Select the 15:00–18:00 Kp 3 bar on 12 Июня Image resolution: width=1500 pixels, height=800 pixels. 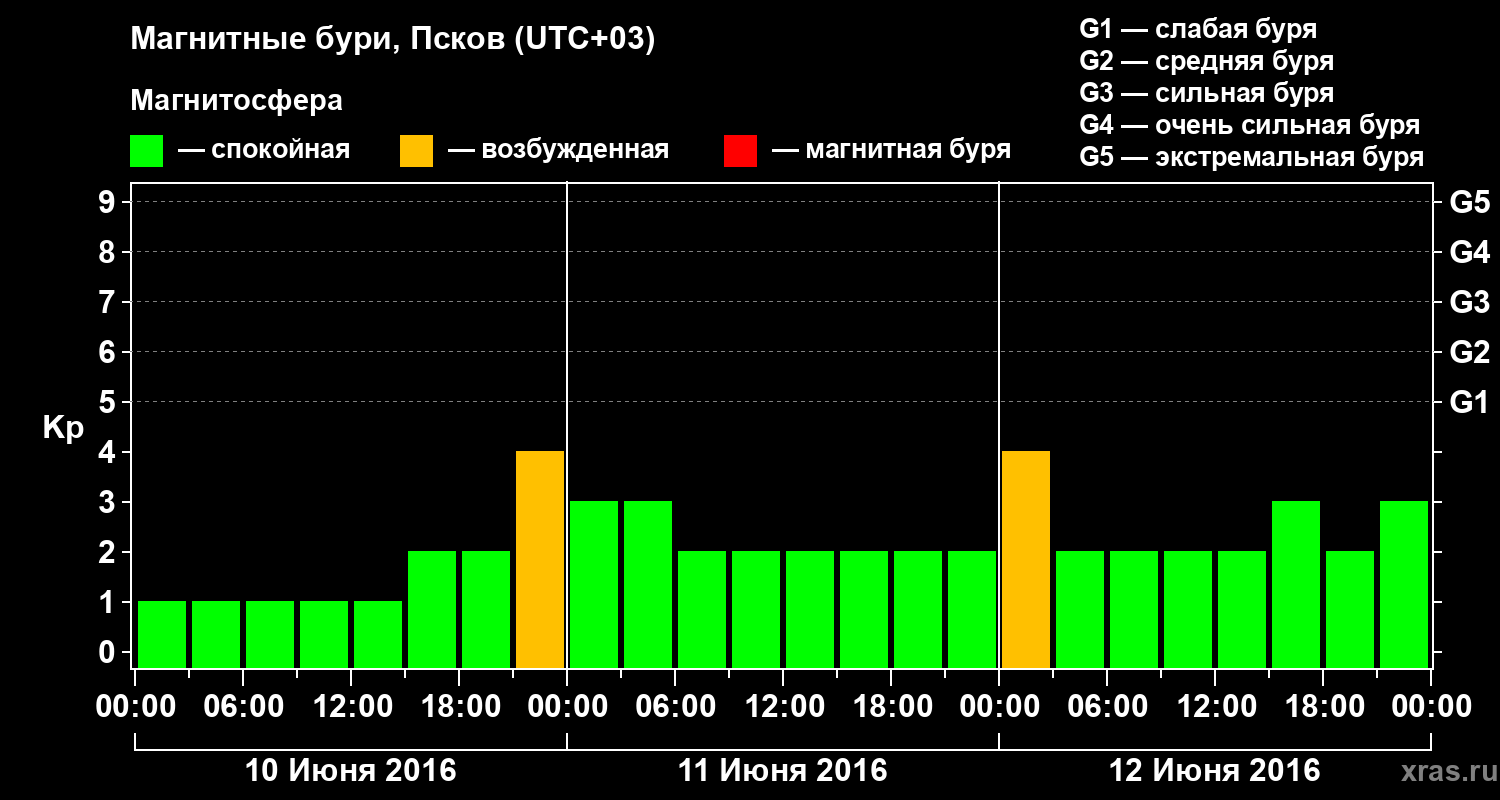(1296, 584)
